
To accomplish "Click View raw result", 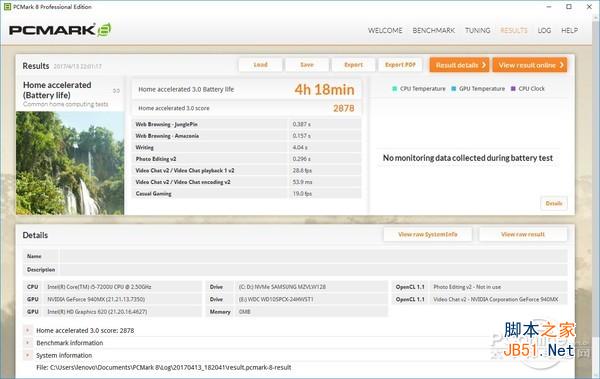I will pyautogui.click(x=523, y=234).
